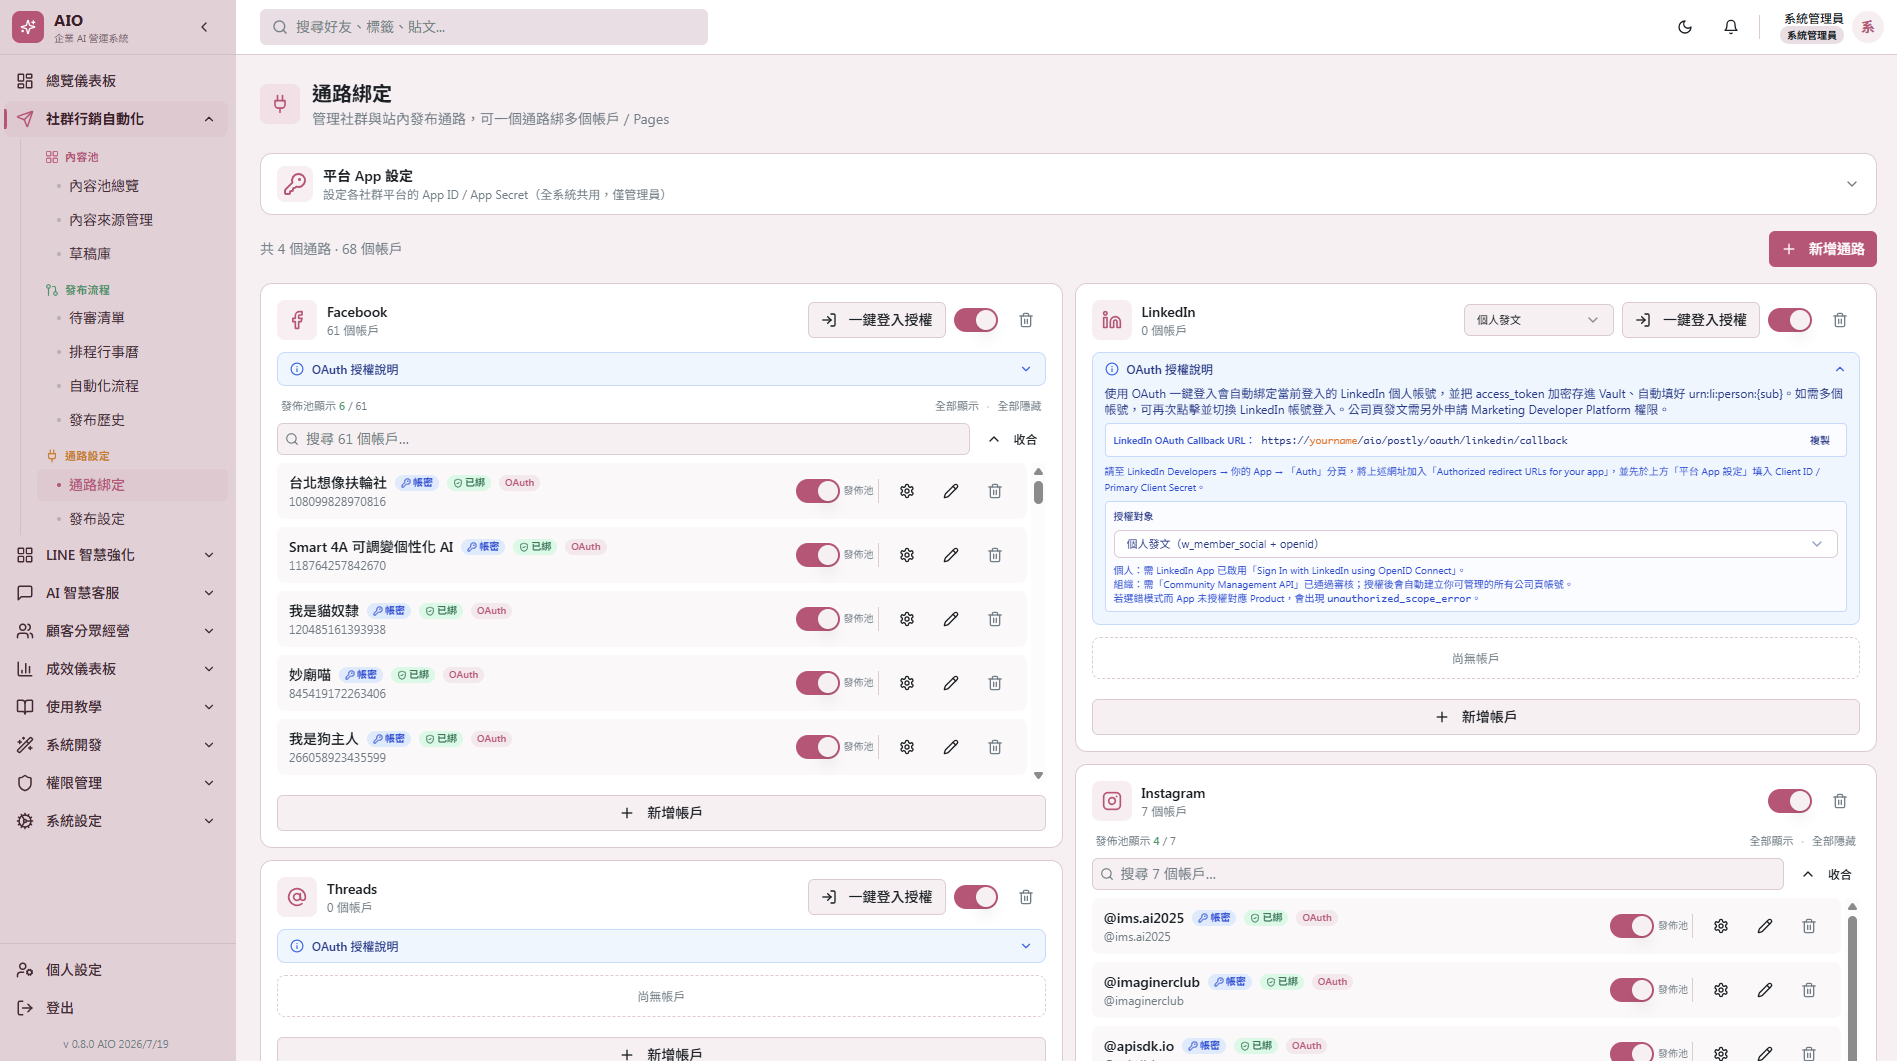Delete the Instagram channel trash icon
Image resolution: width=1897 pixels, height=1061 pixels.
(1840, 801)
